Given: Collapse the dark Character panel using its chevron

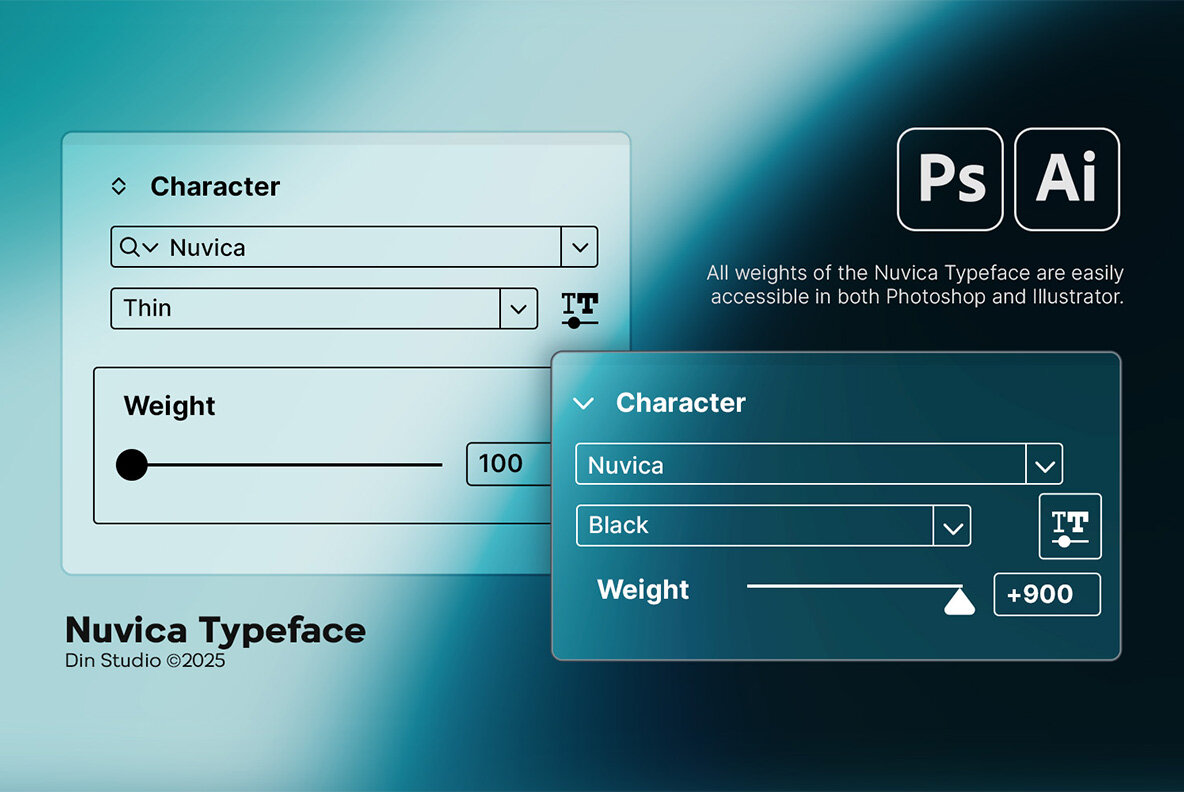Looking at the screenshot, I should pos(583,403).
